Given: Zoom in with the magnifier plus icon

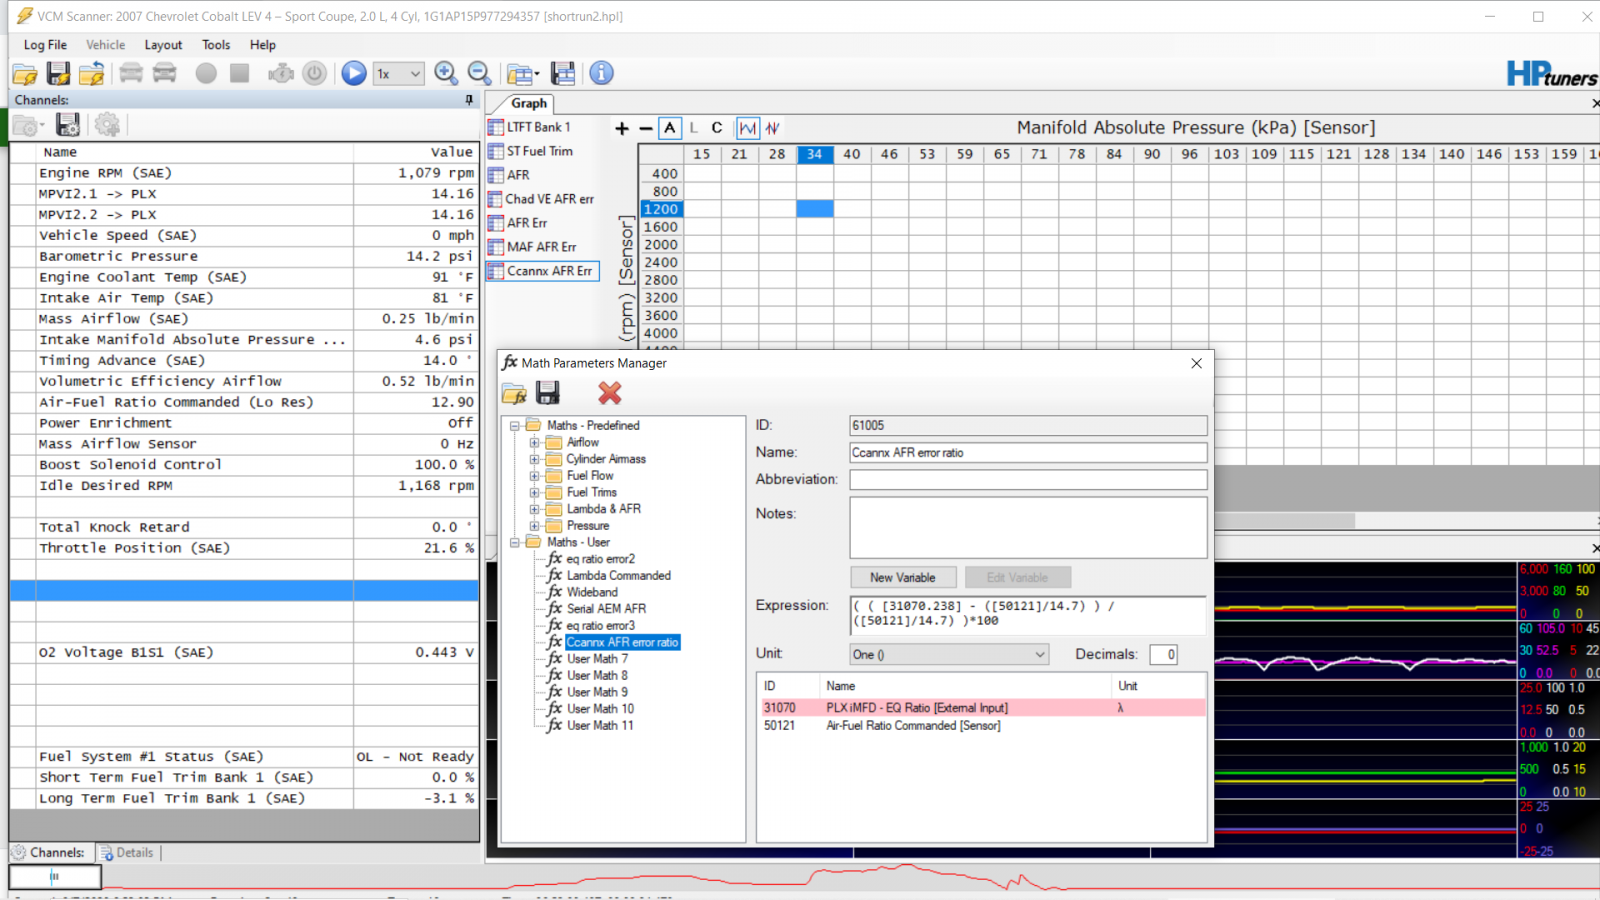Looking at the screenshot, I should pos(446,73).
